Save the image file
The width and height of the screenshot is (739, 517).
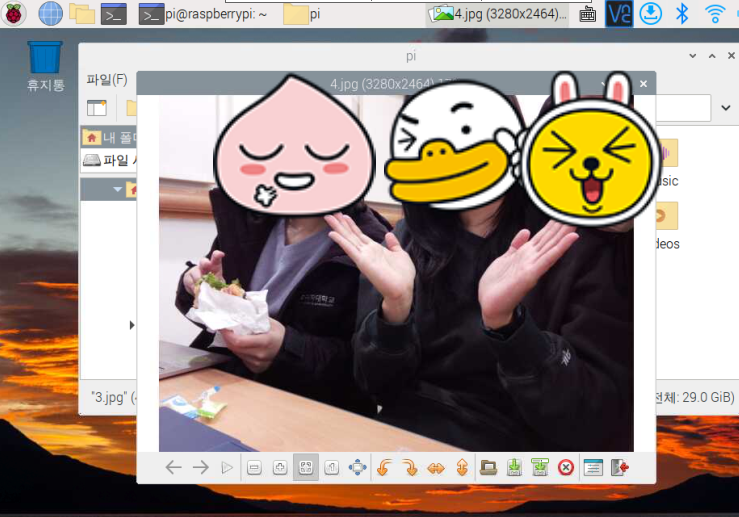[x=514, y=468]
